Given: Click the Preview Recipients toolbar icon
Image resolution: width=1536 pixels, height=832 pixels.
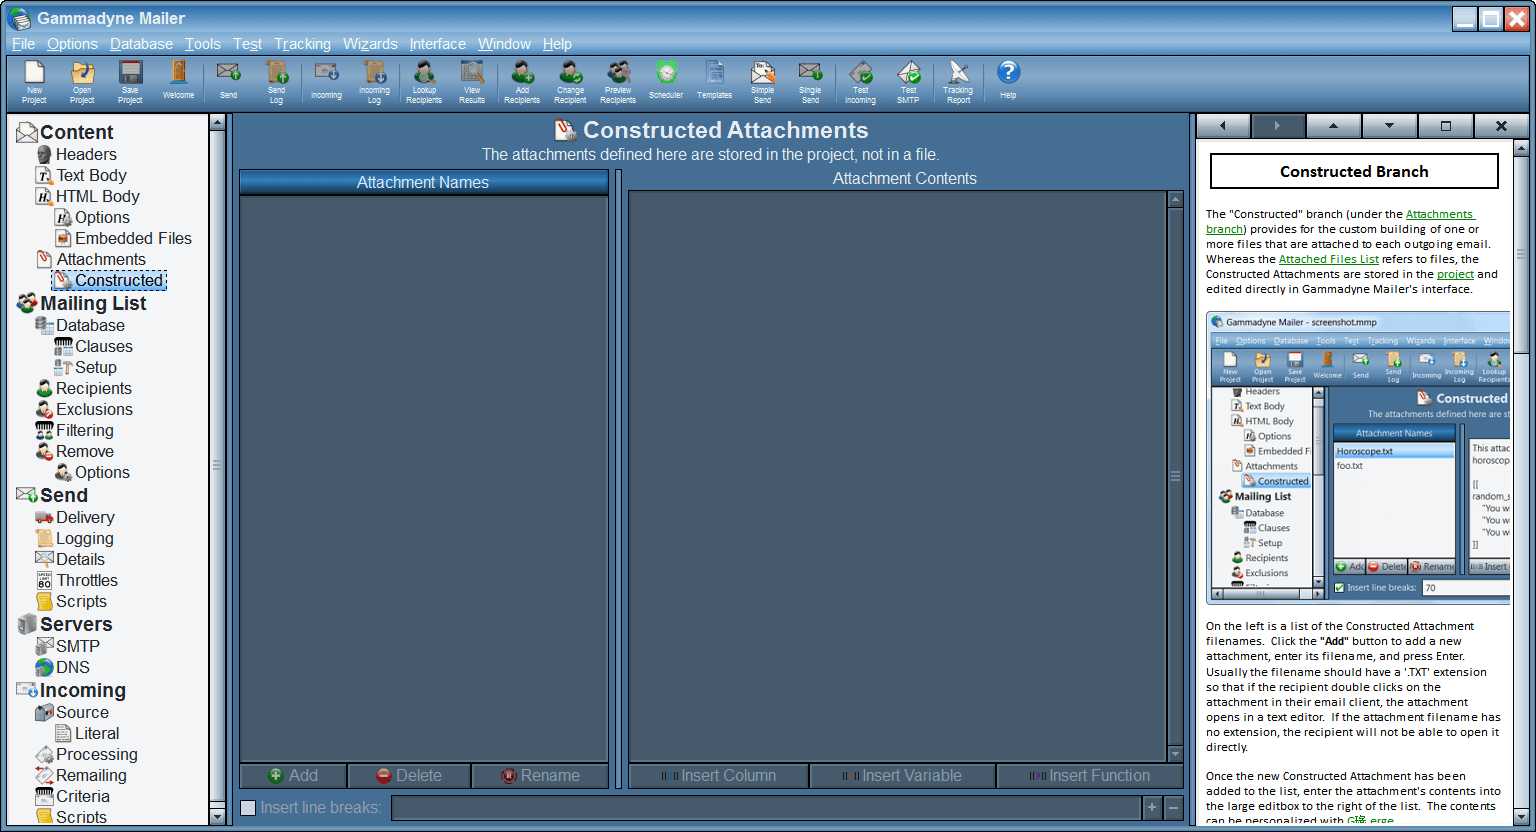Looking at the screenshot, I should [x=618, y=82].
